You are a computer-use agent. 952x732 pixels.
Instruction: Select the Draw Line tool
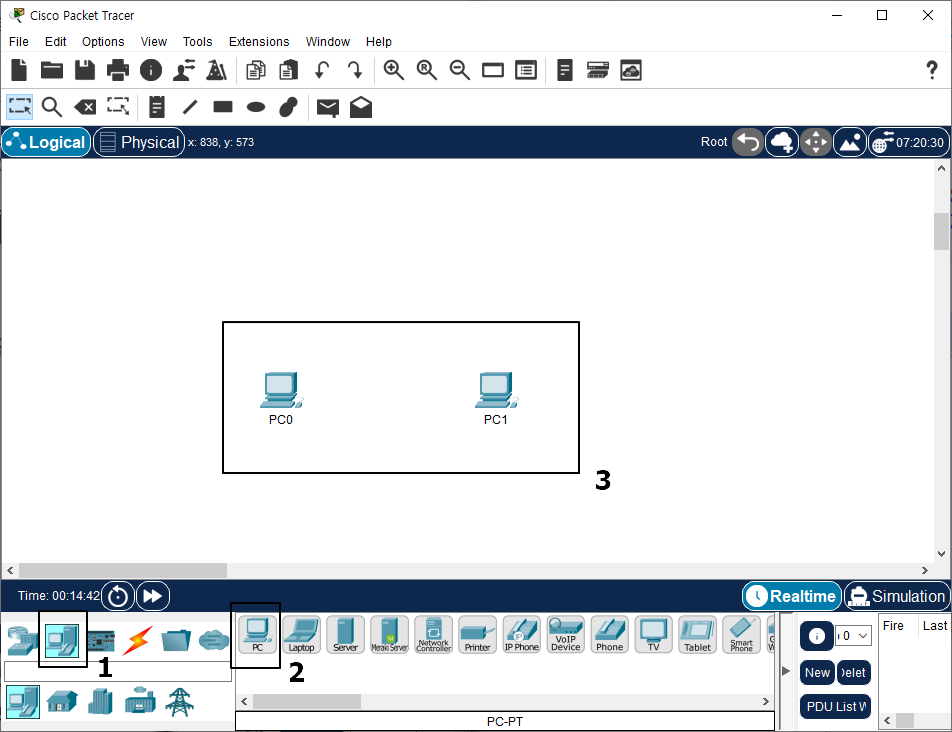(x=190, y=107)
